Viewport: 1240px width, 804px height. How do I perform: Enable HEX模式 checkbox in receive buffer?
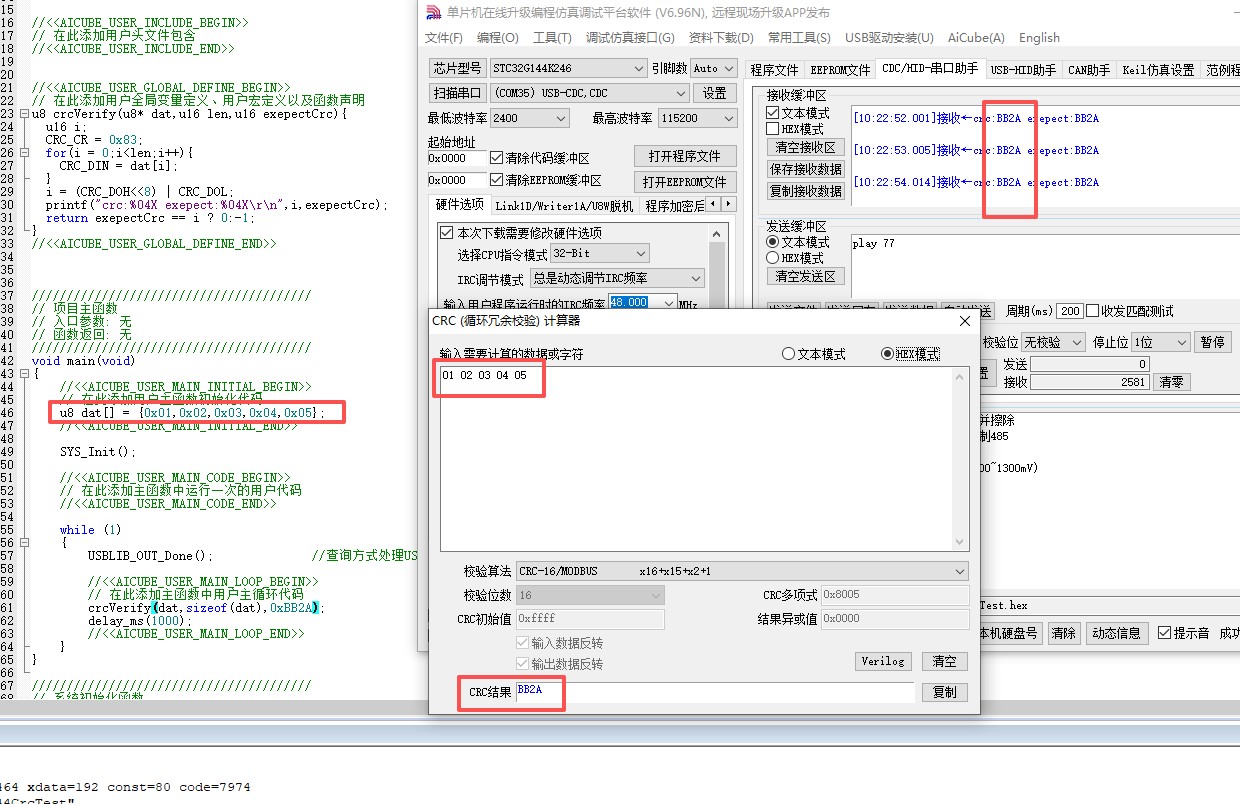pos(773,129)
